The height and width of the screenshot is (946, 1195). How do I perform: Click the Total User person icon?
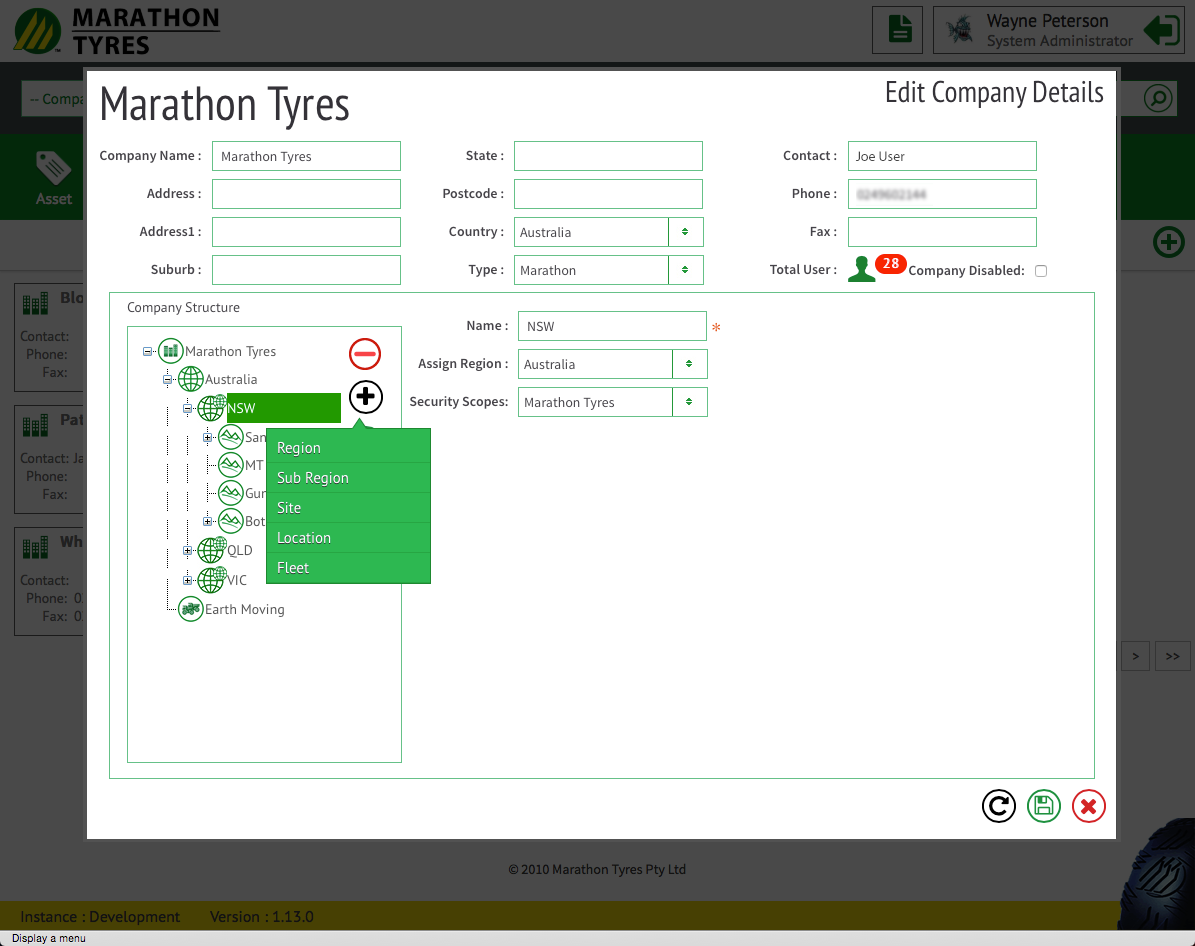(861, 269)
